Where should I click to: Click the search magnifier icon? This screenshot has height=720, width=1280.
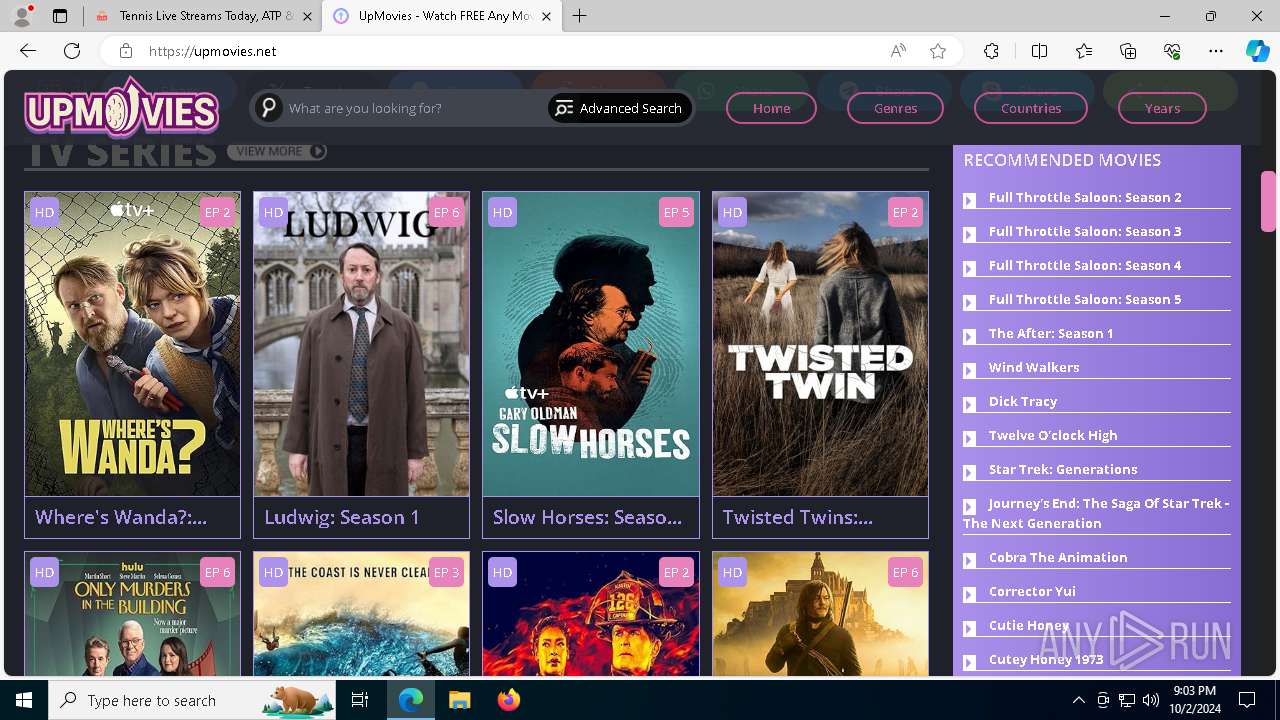click(268, 108)
